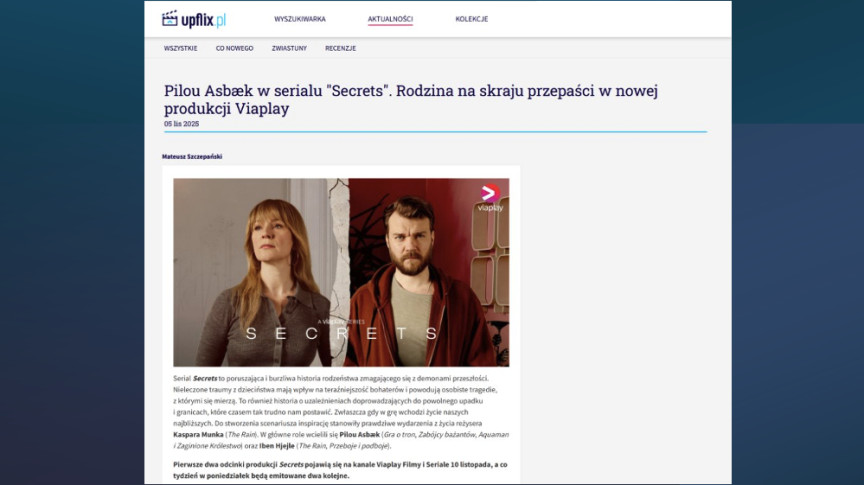Click the bold name Pilou Asbæk in text
Viewport: 864px width, 485px height.
pos(359,434)
